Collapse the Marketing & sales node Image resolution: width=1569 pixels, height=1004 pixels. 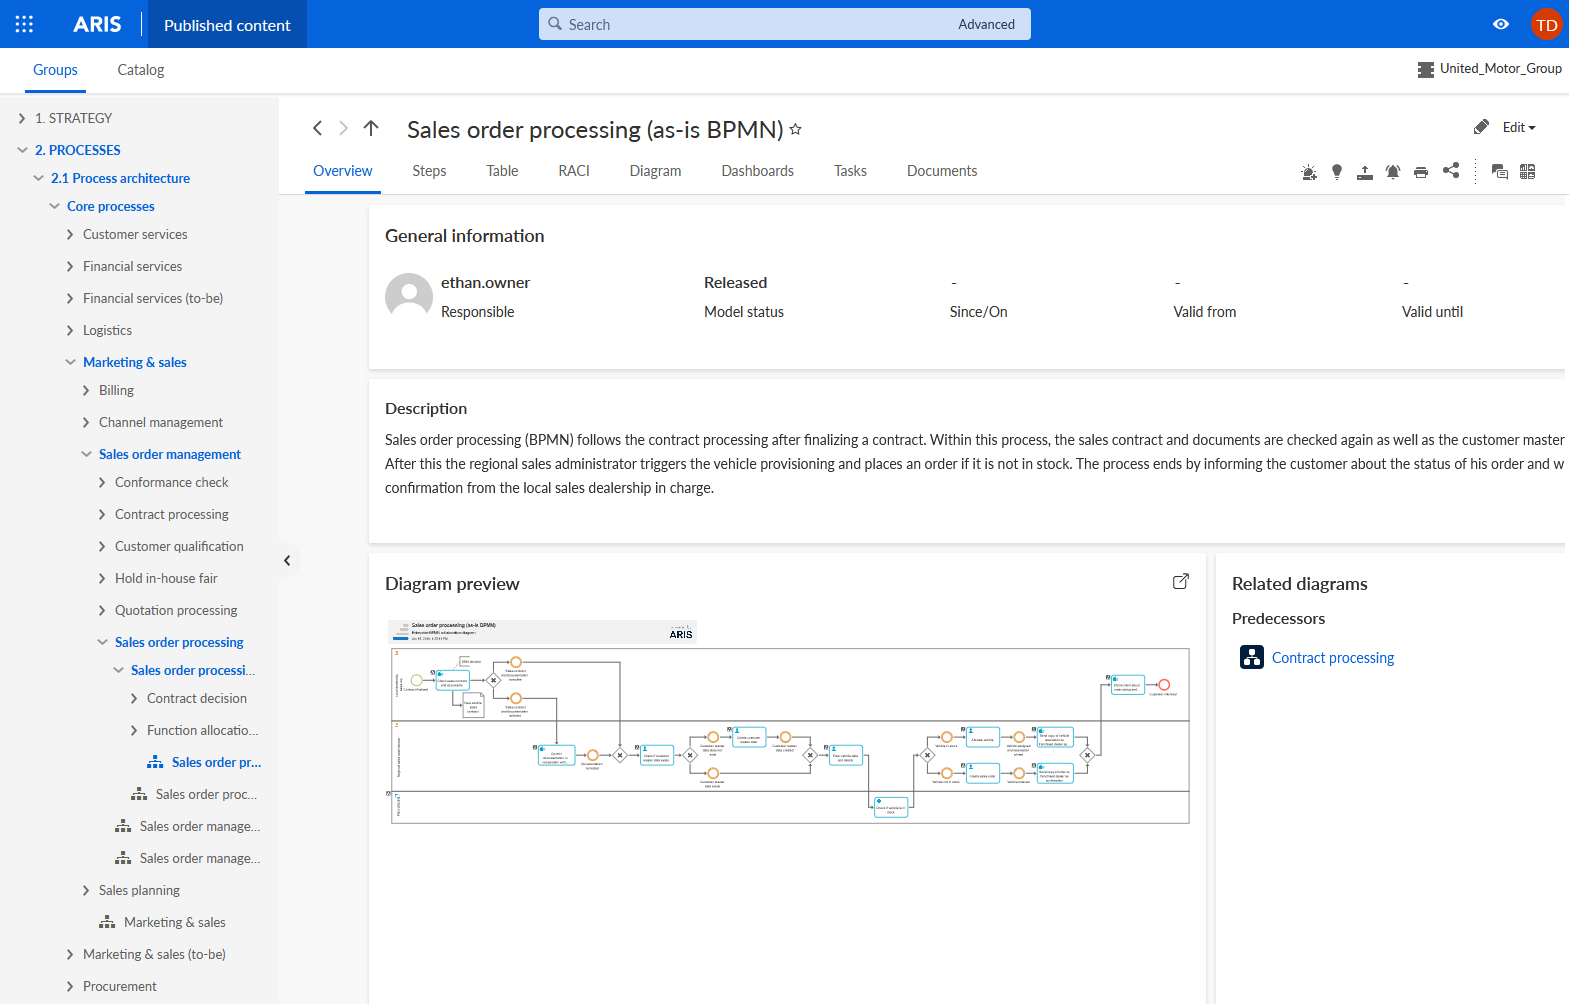coord(70,362)
